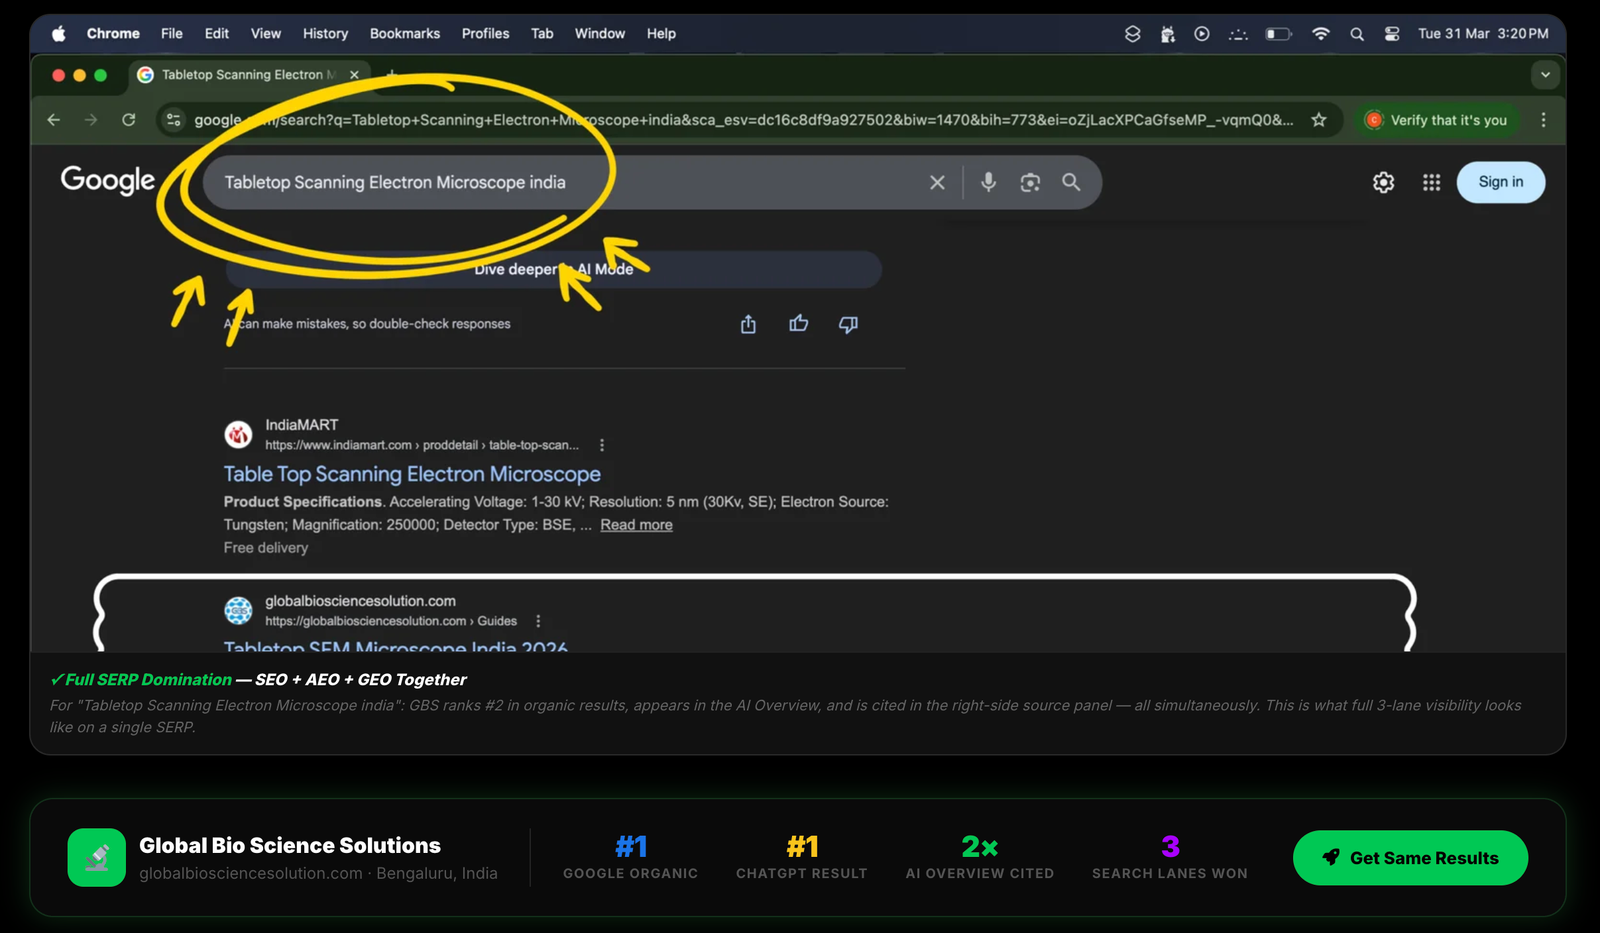Open Table Top Scanning Electron Microscope link
This screenshot has height=933, width=1600.
point(412,474)
